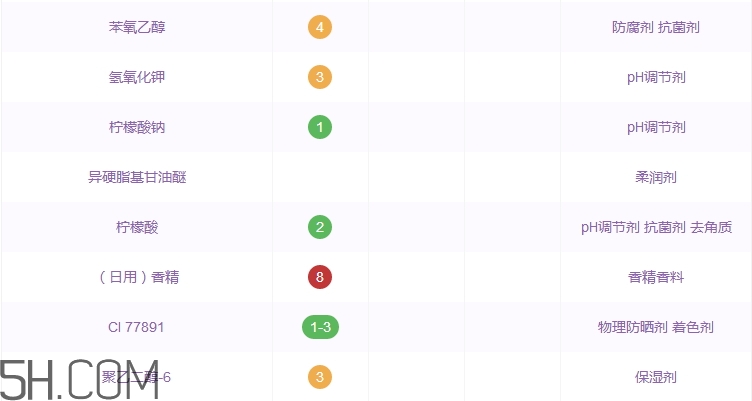Click the 物理防晒剂 着色剂 function text
This screenshot has height=401, width=752.
656,327
